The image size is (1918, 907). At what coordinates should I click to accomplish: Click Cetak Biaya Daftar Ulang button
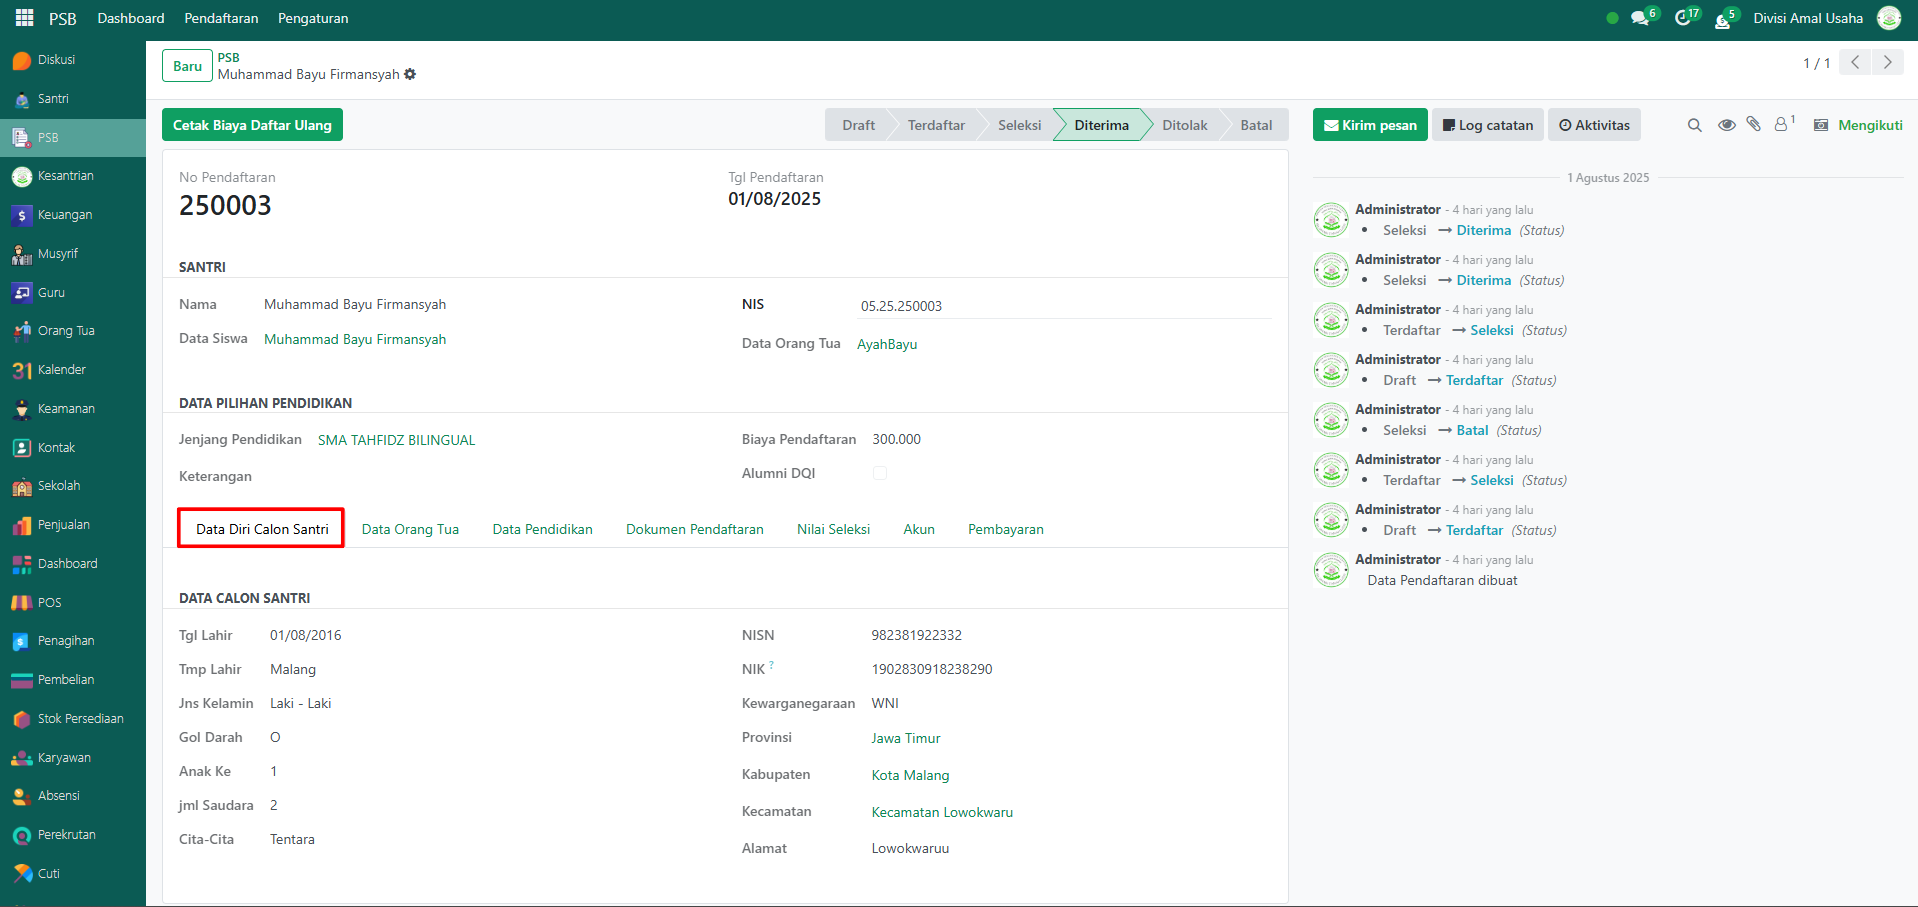point(252,125)
